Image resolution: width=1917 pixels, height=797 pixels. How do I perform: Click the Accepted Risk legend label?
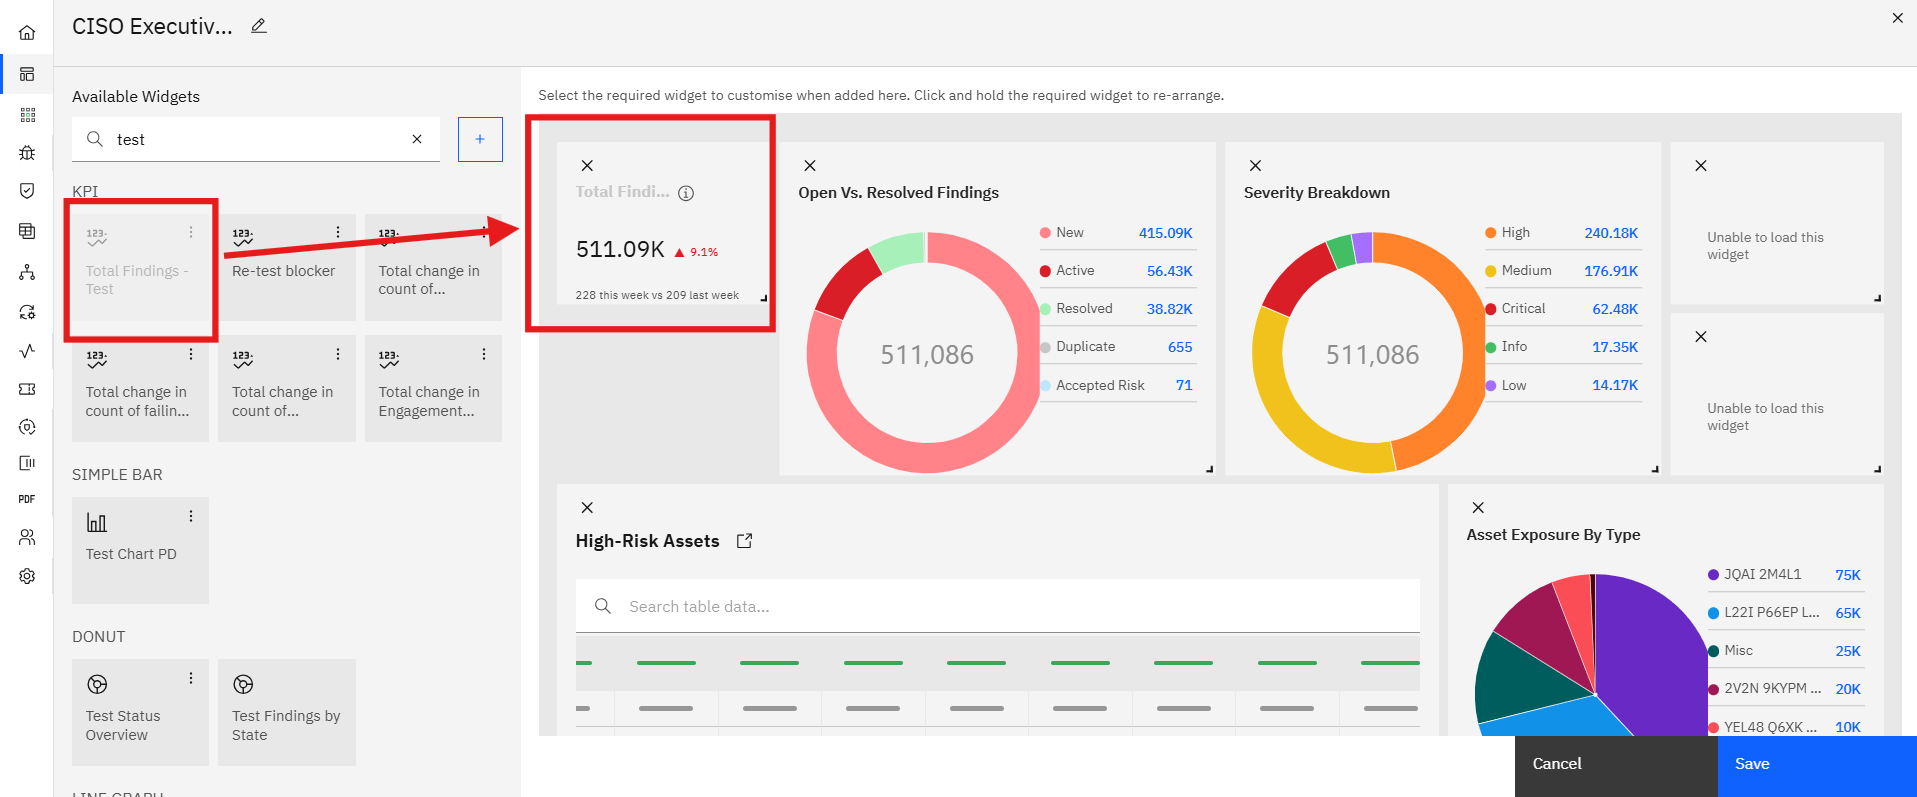(x=1100, y=385)
